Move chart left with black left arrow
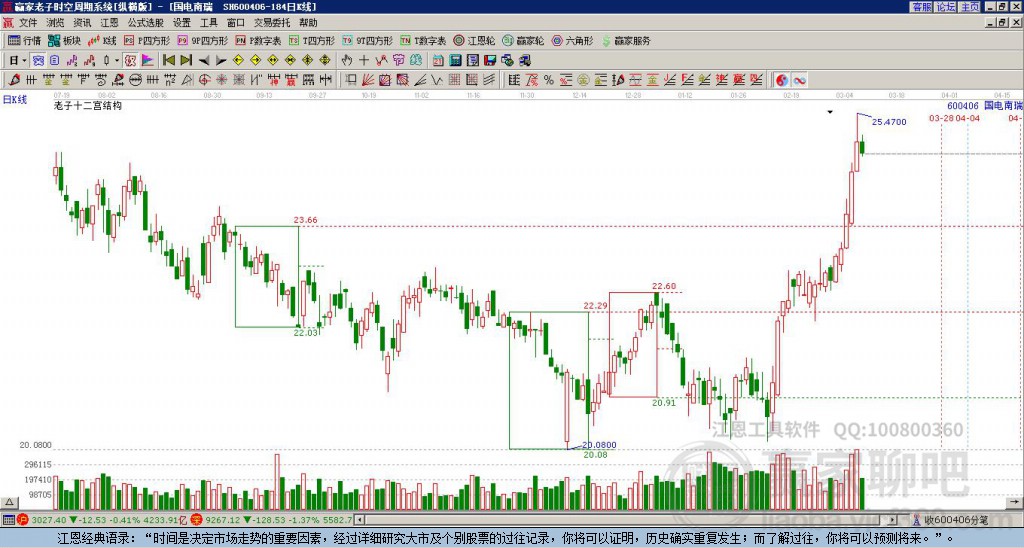This screenshot has height=548, width=1024. 204,60
